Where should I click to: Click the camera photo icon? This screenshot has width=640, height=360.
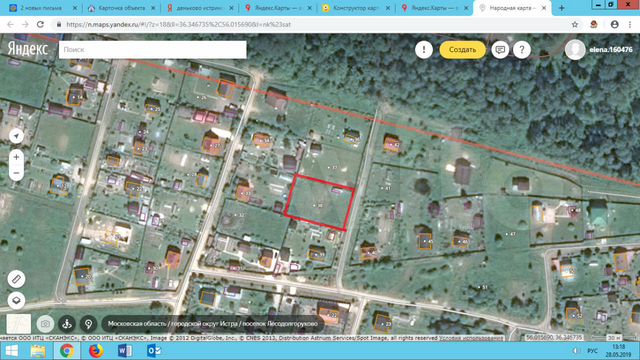click(45, 324)
